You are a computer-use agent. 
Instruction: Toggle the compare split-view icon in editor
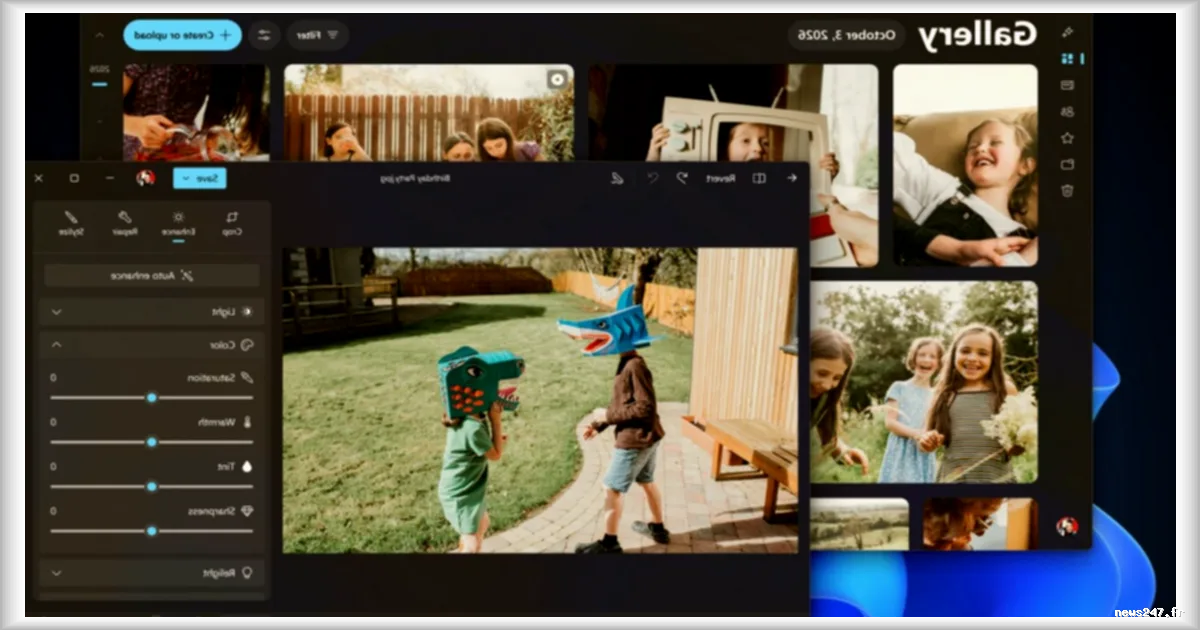759,178
